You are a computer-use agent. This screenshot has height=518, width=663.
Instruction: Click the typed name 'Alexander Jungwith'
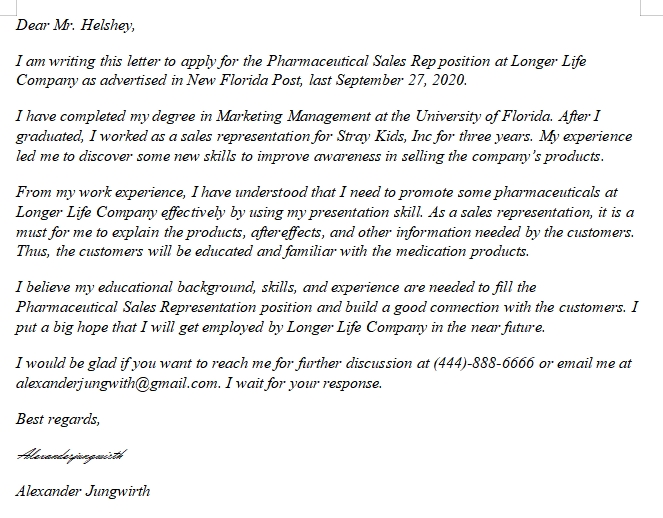point(83,491)
